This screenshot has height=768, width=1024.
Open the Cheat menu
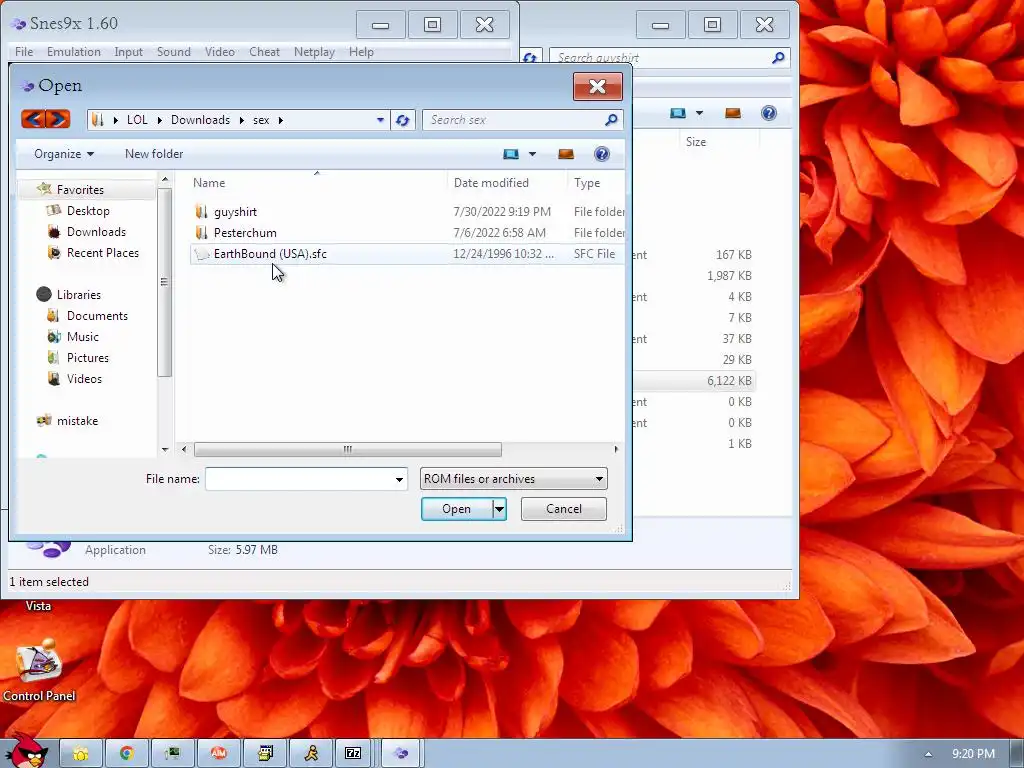[264, 52]
